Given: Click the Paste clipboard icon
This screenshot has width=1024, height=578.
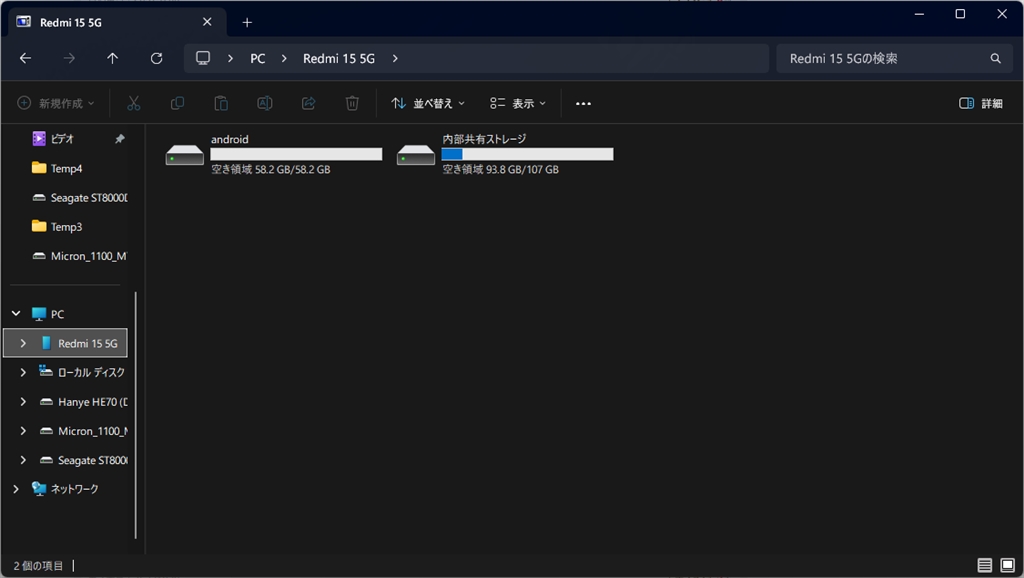Looking at the screenshot, I should tap(221, 103).
